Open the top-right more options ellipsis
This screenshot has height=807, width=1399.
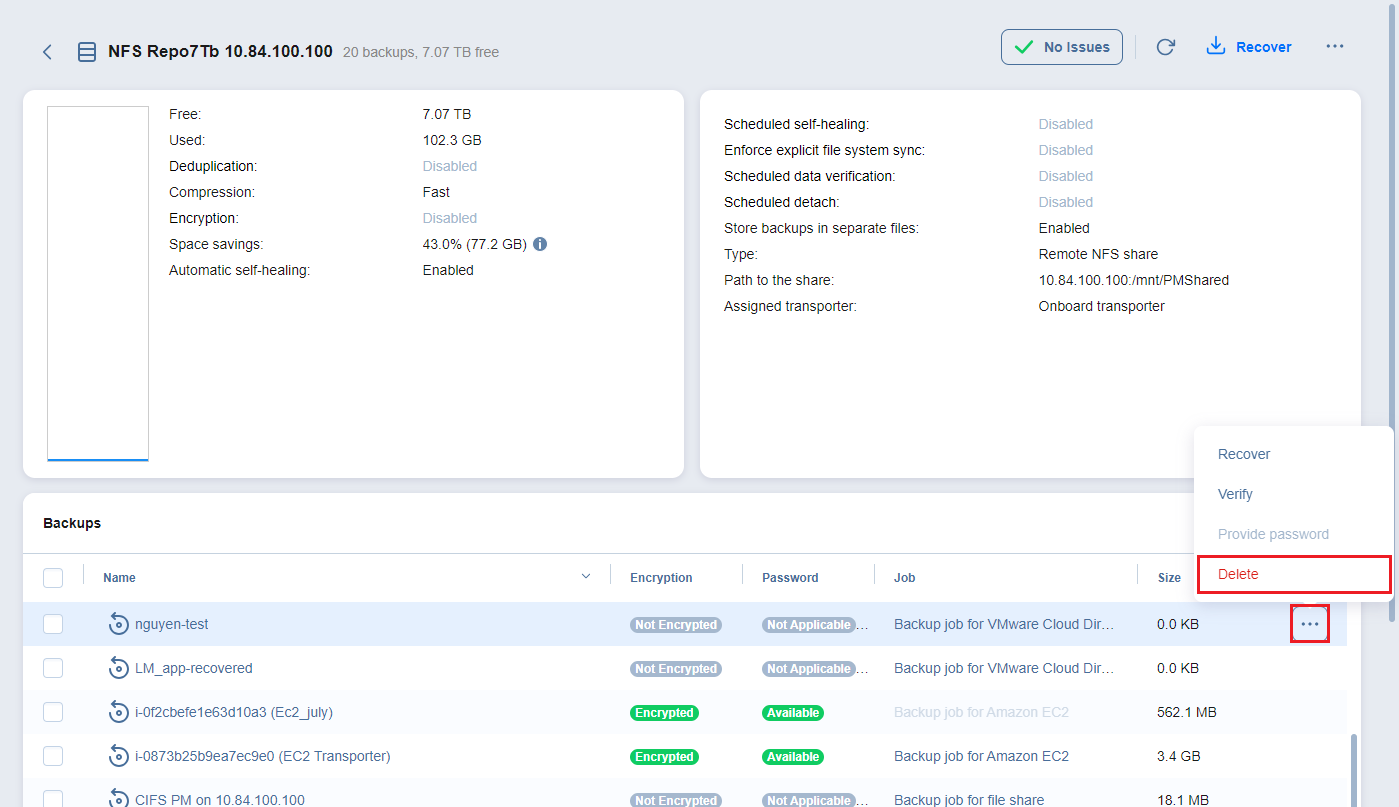1334,47
